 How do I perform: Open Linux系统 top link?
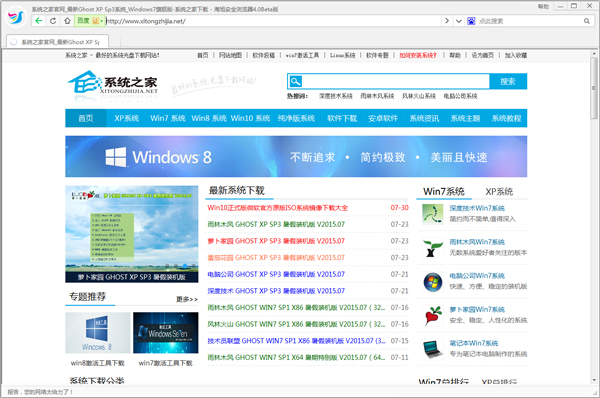click(342, 55)
